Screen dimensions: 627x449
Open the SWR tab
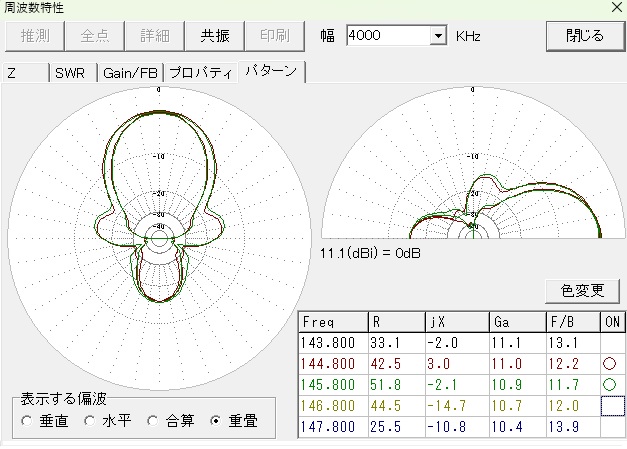(x=70, y=73)
